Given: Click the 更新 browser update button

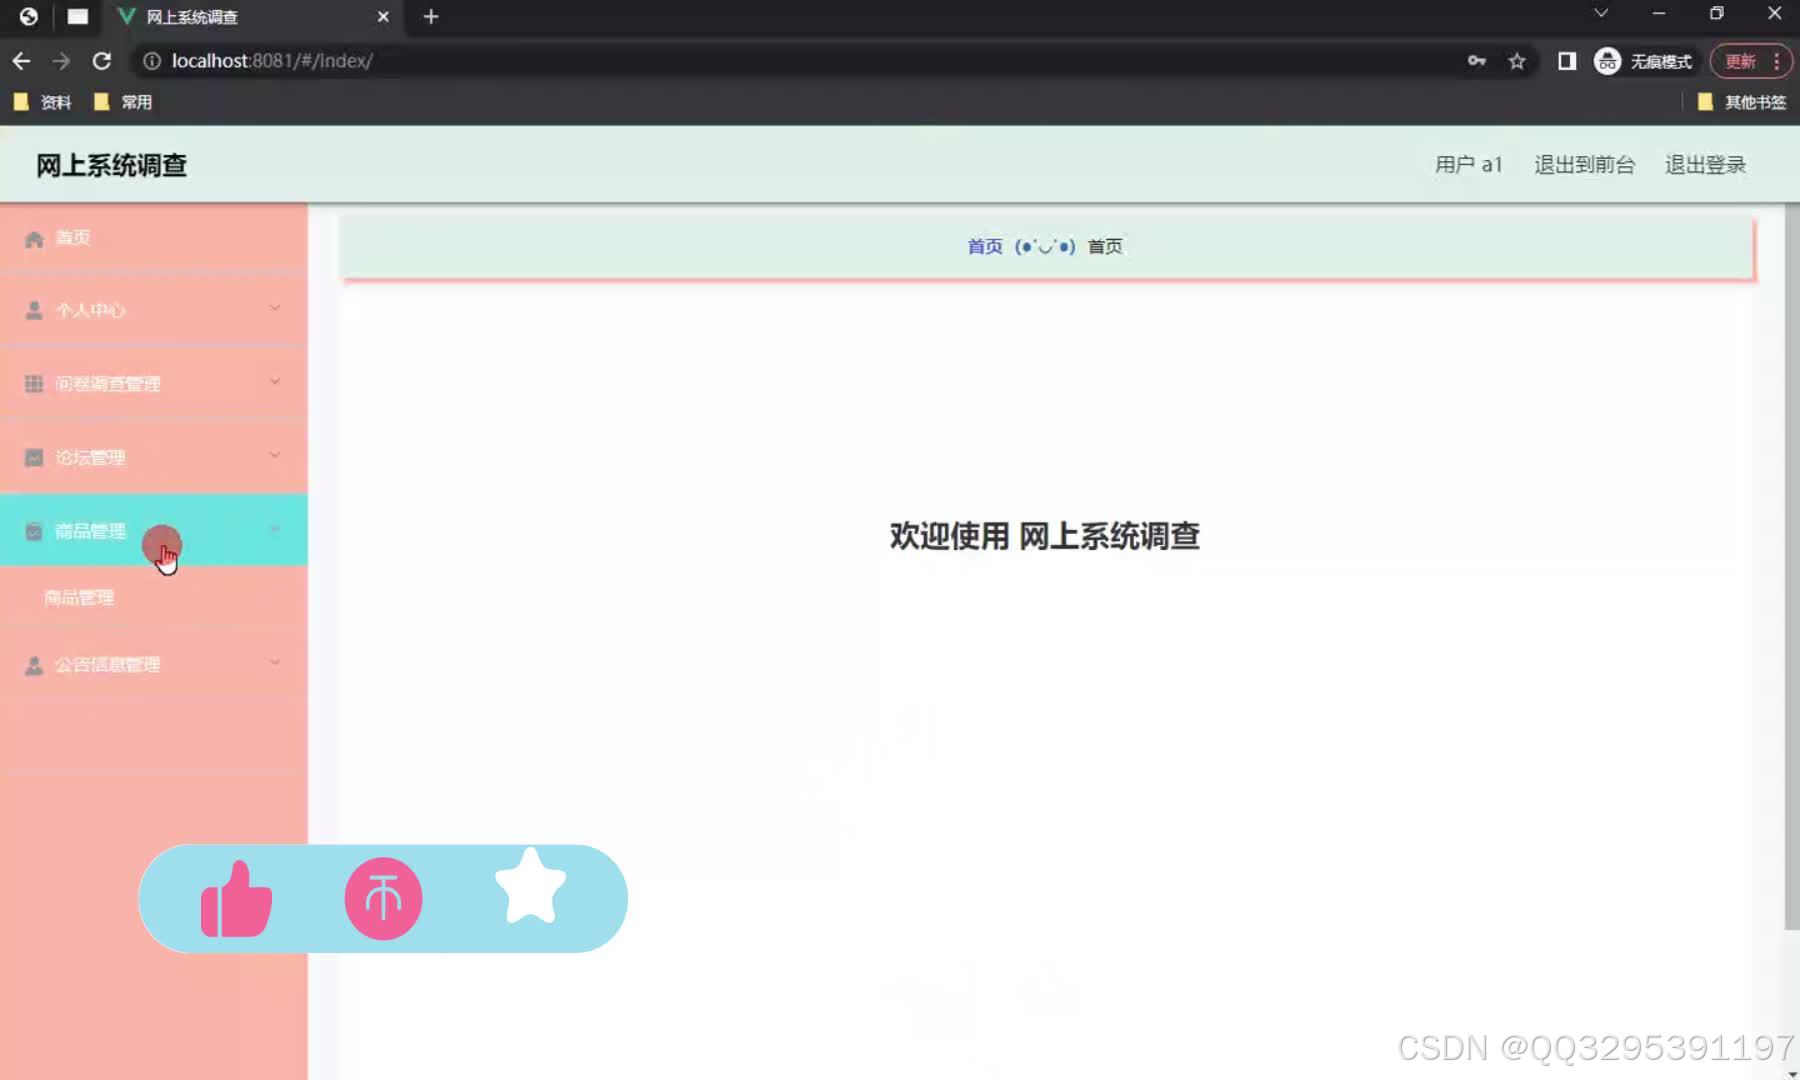Looking at the screenshot, I should pos(1740,61).
